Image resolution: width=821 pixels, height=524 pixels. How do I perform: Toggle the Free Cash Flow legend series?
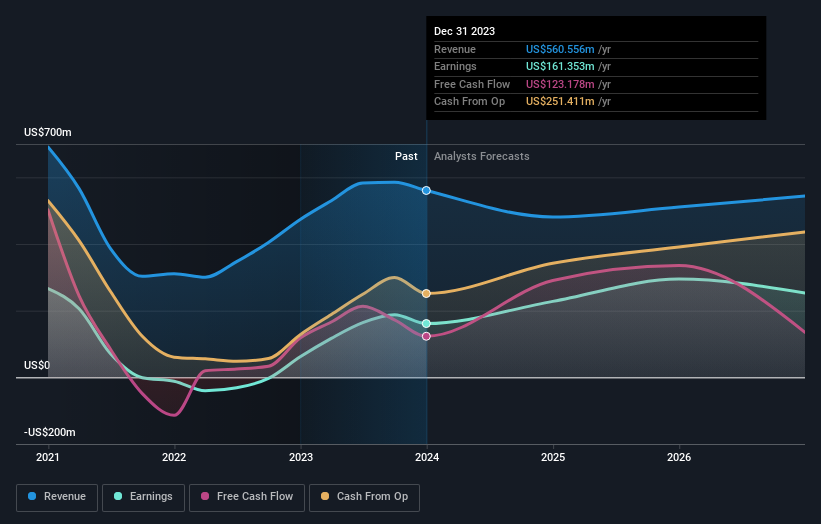(247, 497)
